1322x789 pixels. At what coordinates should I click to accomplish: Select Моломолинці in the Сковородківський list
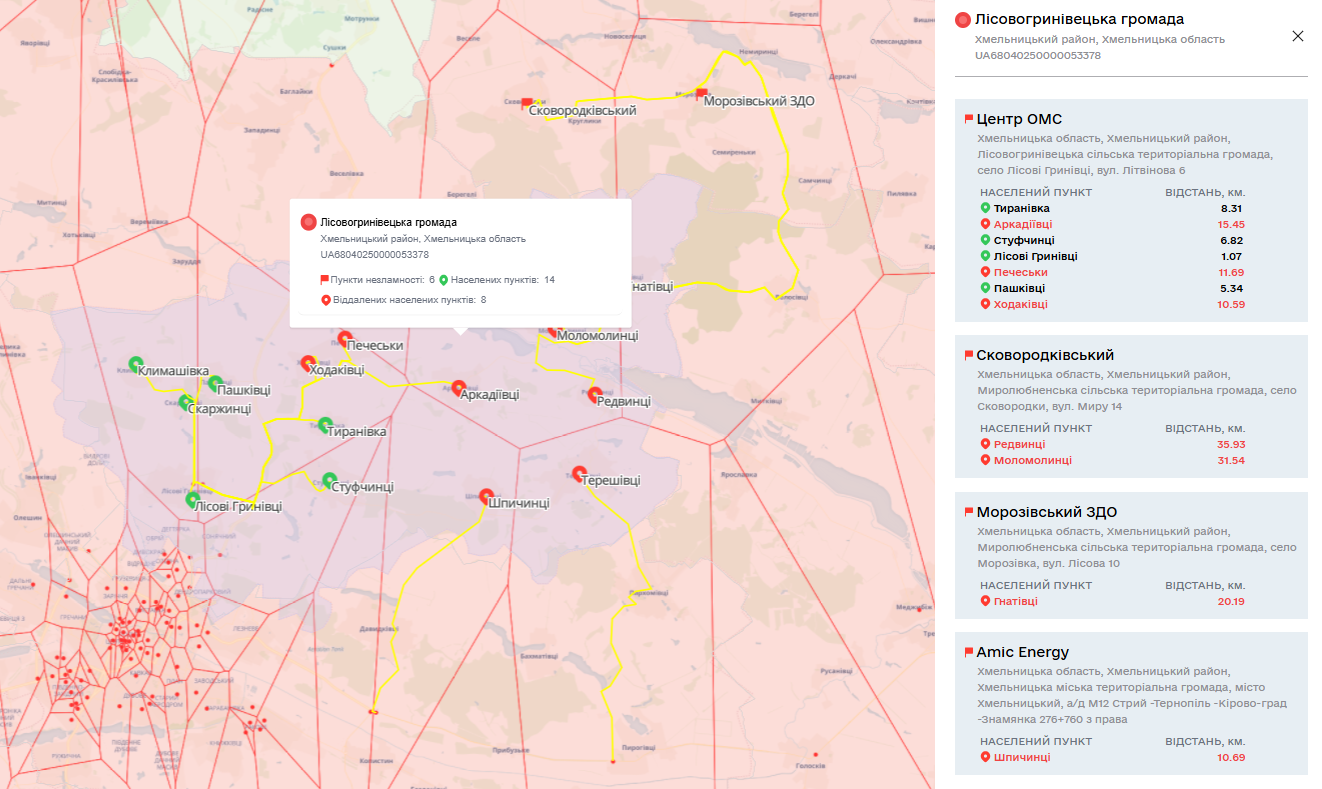pos(1032,460)
